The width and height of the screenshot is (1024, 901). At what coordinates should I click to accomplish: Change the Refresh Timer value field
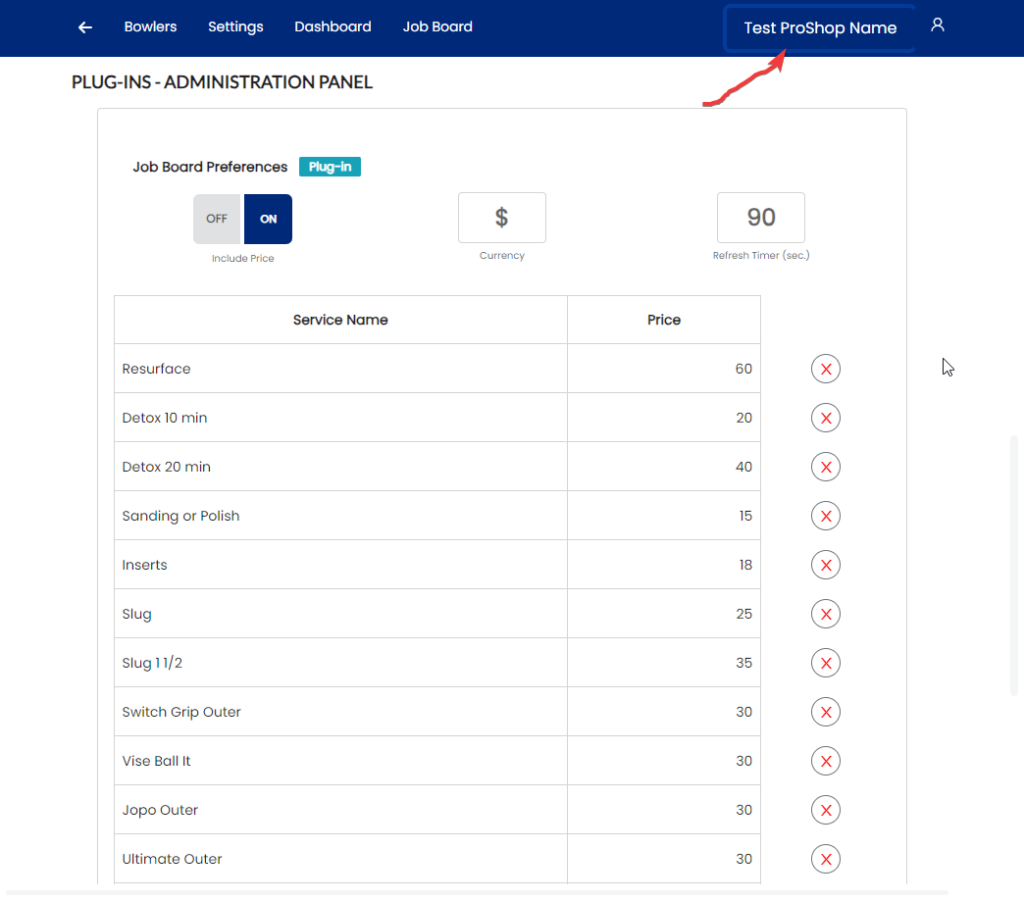click(x=761, y=217)
